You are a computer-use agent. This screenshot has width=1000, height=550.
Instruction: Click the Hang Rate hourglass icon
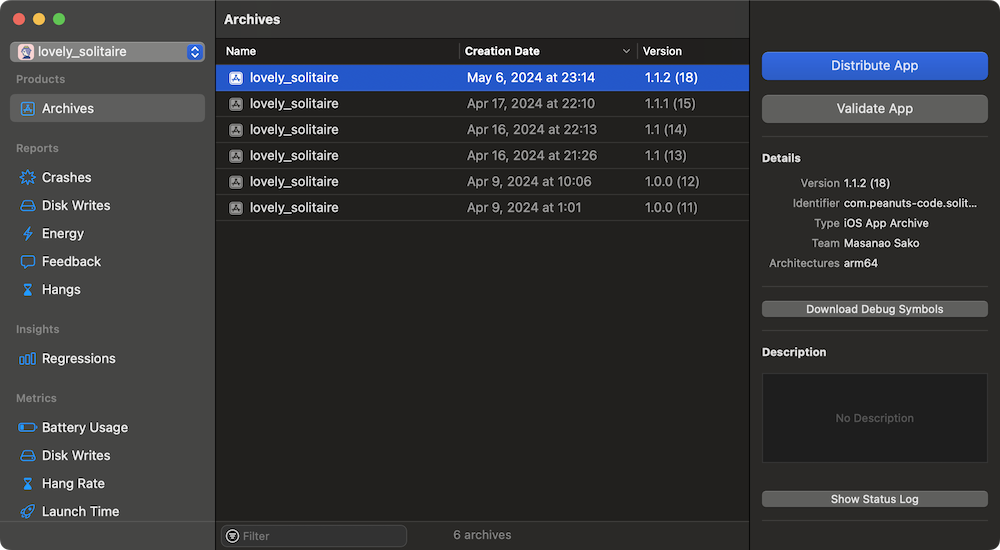click(27, 484)
